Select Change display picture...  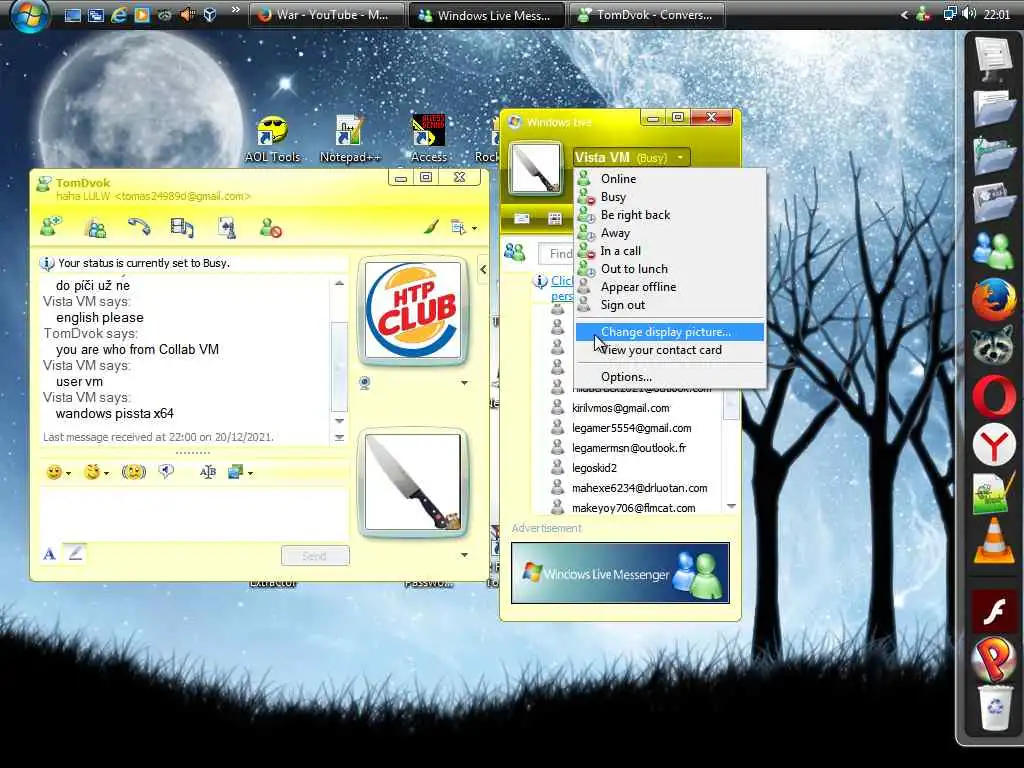click(669, 332)
